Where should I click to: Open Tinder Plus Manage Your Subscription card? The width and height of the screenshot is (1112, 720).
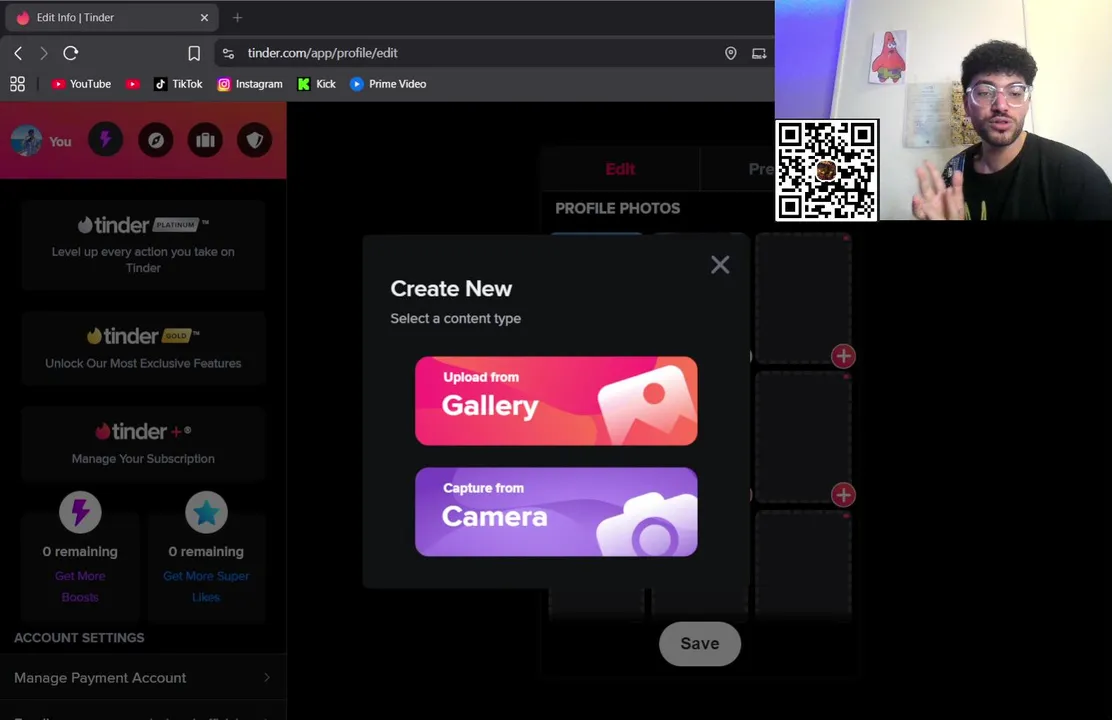pos(143,443)
